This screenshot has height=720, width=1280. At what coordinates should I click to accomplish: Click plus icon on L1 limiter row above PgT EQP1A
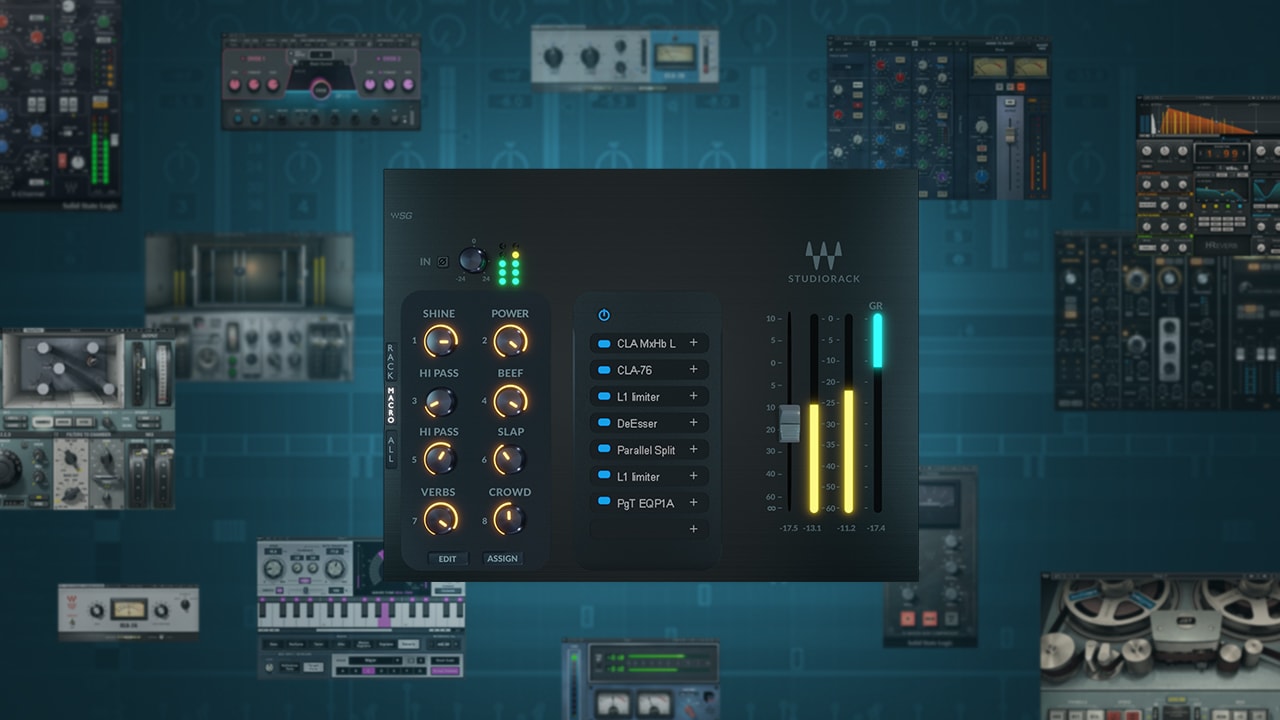click(x=693, y=477)
